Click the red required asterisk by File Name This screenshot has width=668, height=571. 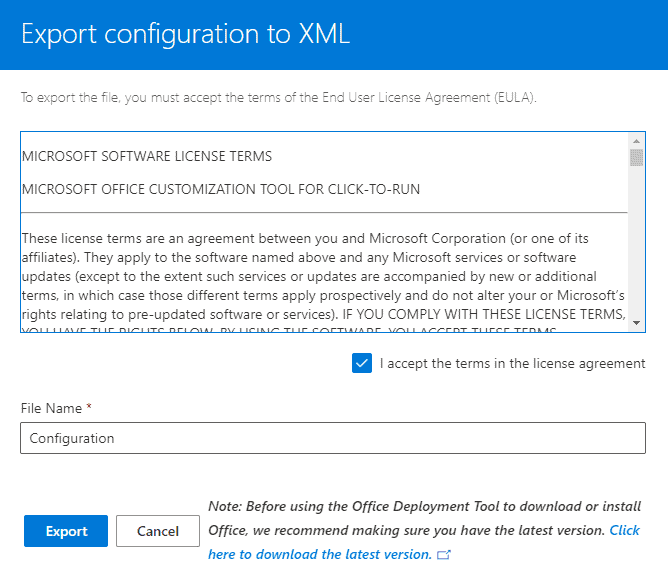pyautogui.click(x=89, y=407)
